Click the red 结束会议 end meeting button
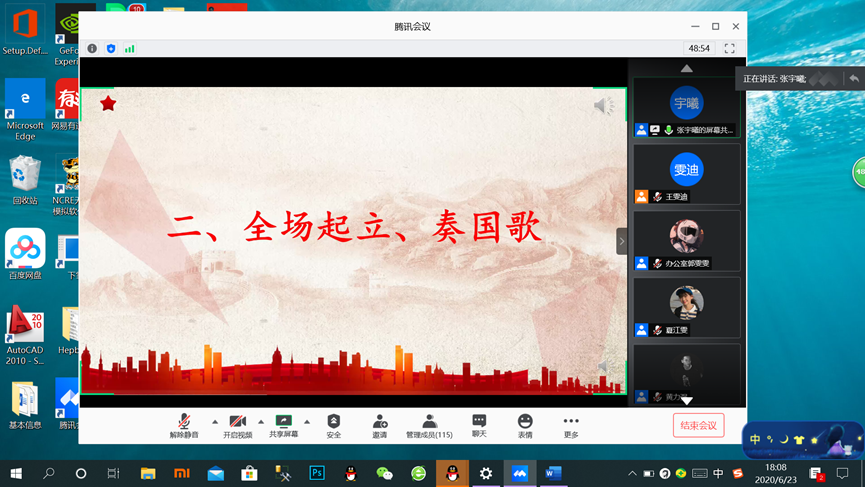 click(x=698, y=425)
